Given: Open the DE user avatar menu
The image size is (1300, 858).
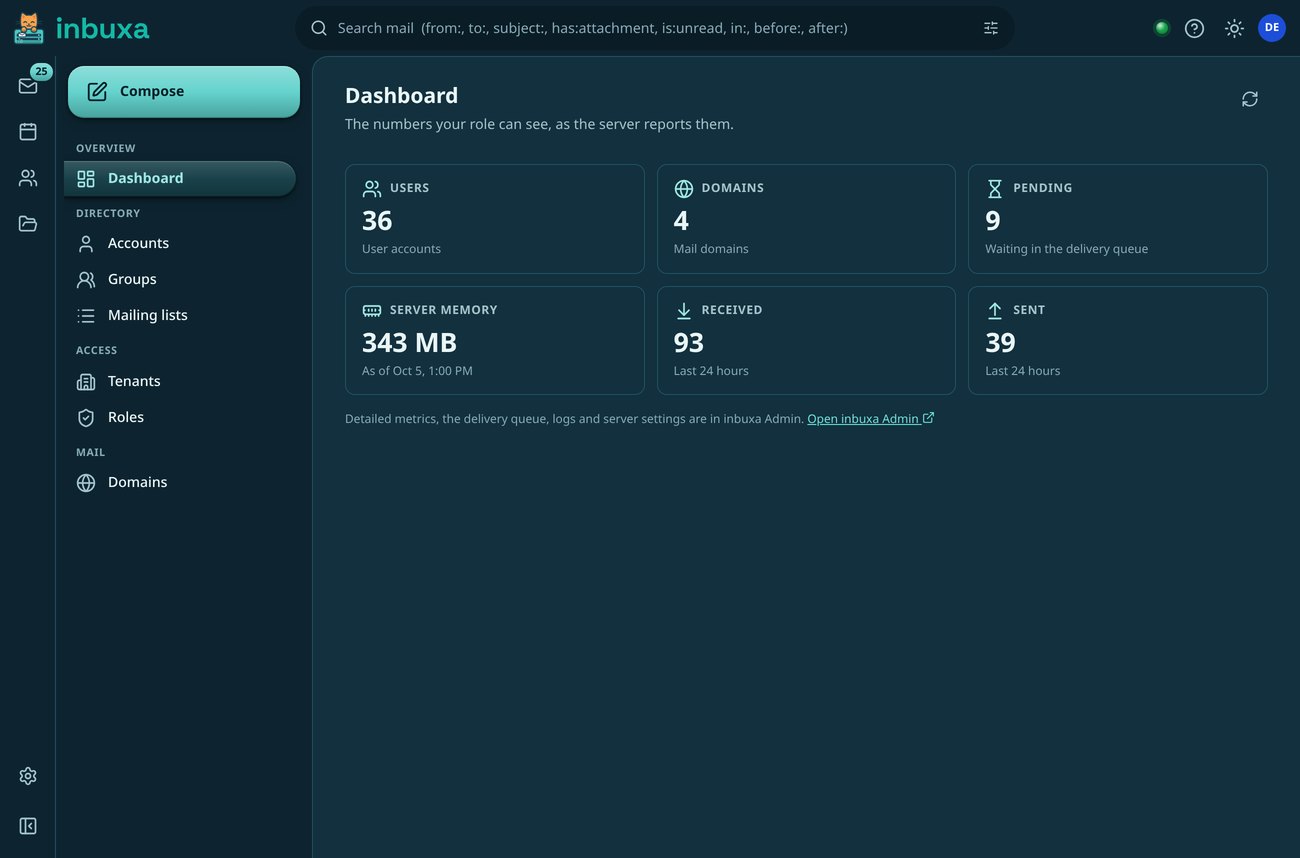Looking at the screenshot, I should 1272,28.
